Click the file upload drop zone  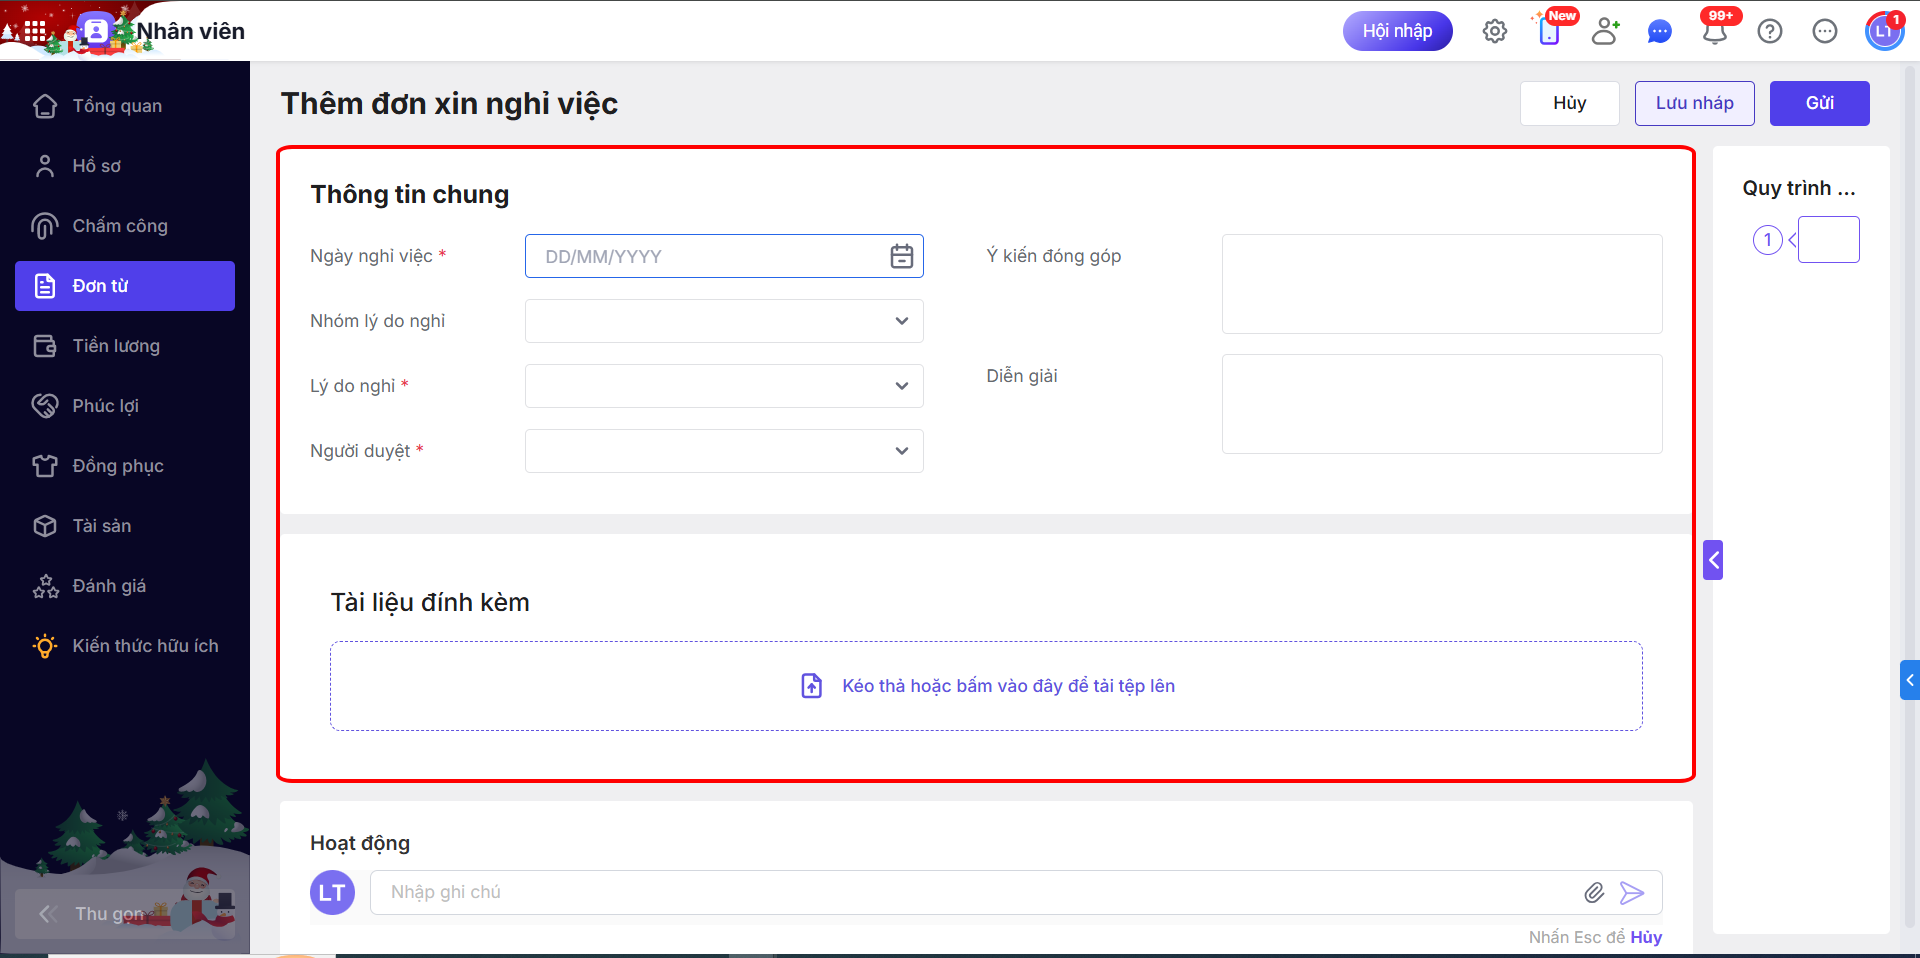click(986, 686)
